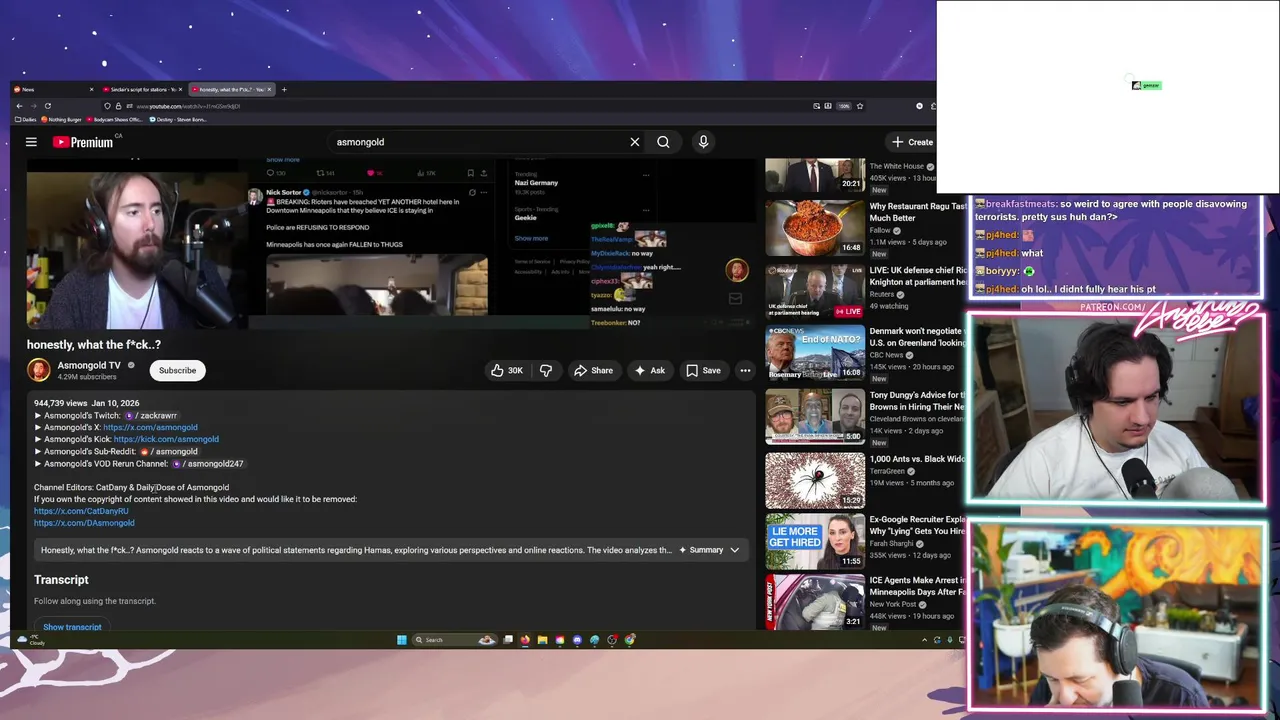This screenshot has height=720, width=1280.
Task: Open Task View from taskbar
Action: [508, 640]
